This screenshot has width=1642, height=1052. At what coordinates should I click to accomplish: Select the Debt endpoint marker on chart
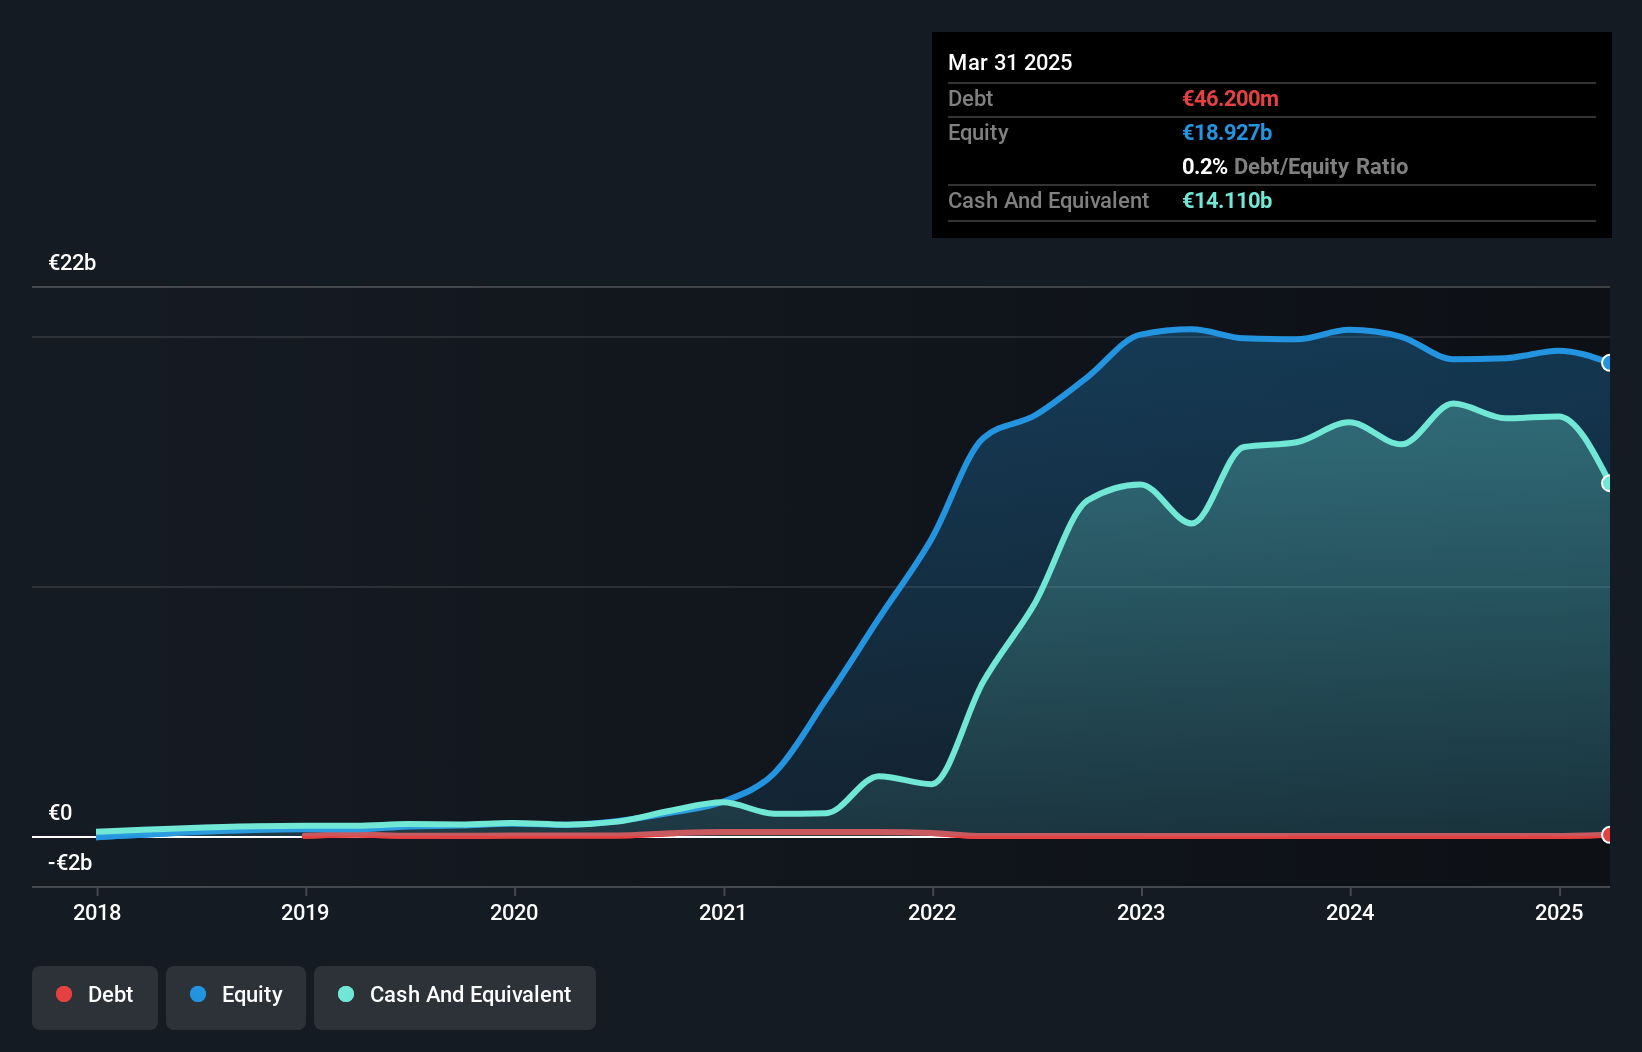pyautogui.click(x=1608, y=835)
